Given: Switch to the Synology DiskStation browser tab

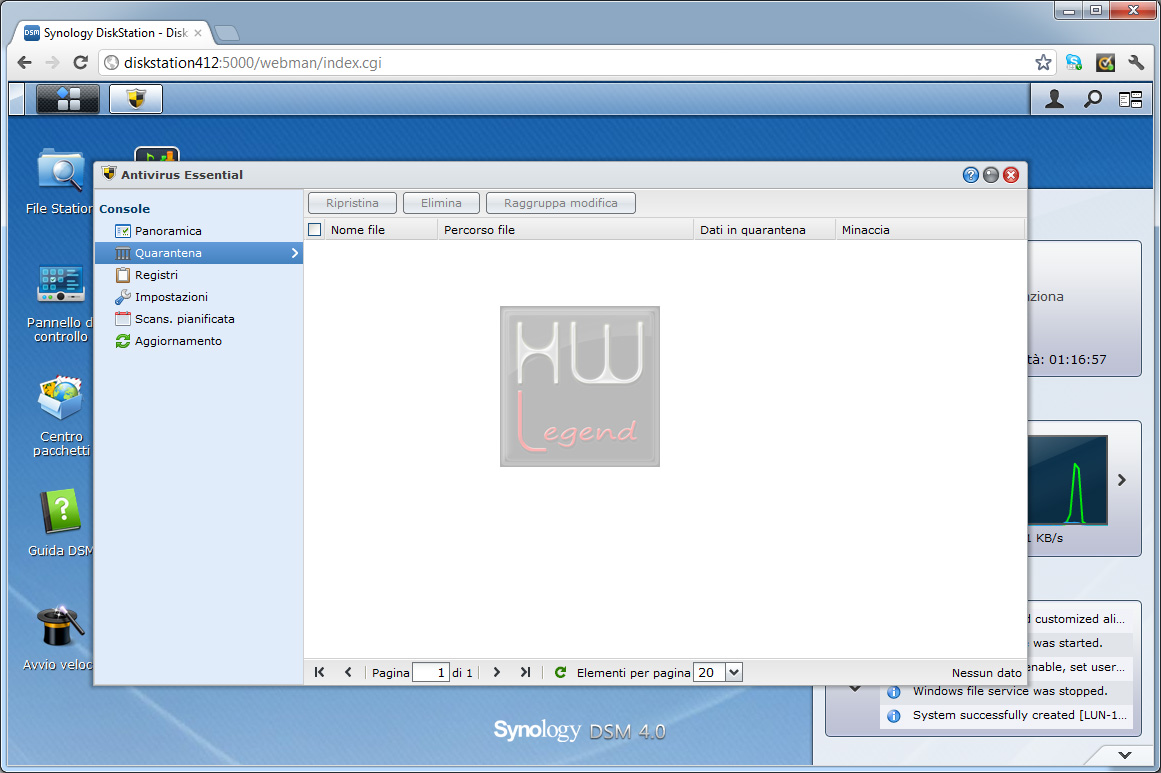Looking at the screenshot, I should tap(111, 33).
